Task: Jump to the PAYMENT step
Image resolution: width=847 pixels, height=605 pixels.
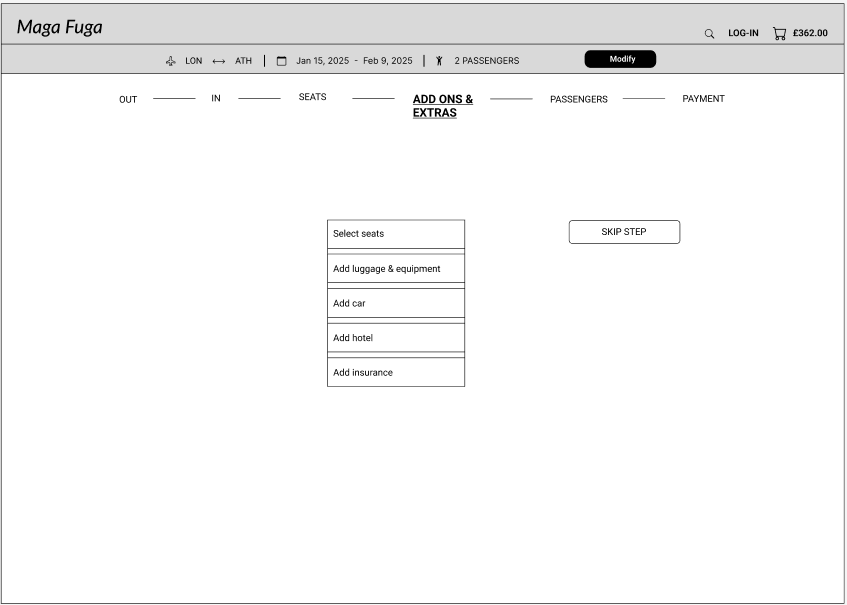Action: point(703,98)
